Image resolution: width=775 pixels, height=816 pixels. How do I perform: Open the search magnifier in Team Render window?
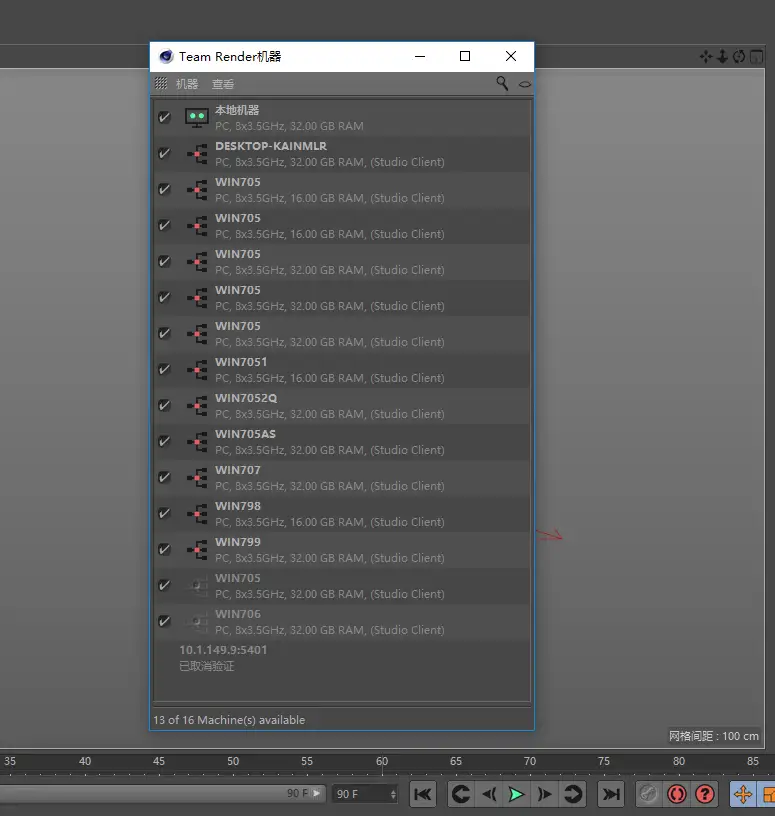pos(502,83)
